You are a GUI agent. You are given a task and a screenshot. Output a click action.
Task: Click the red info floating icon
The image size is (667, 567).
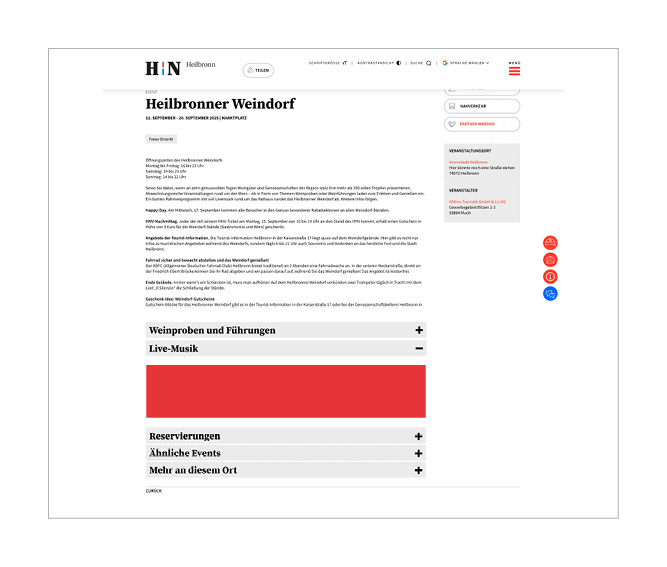click(x=550, y=277)
